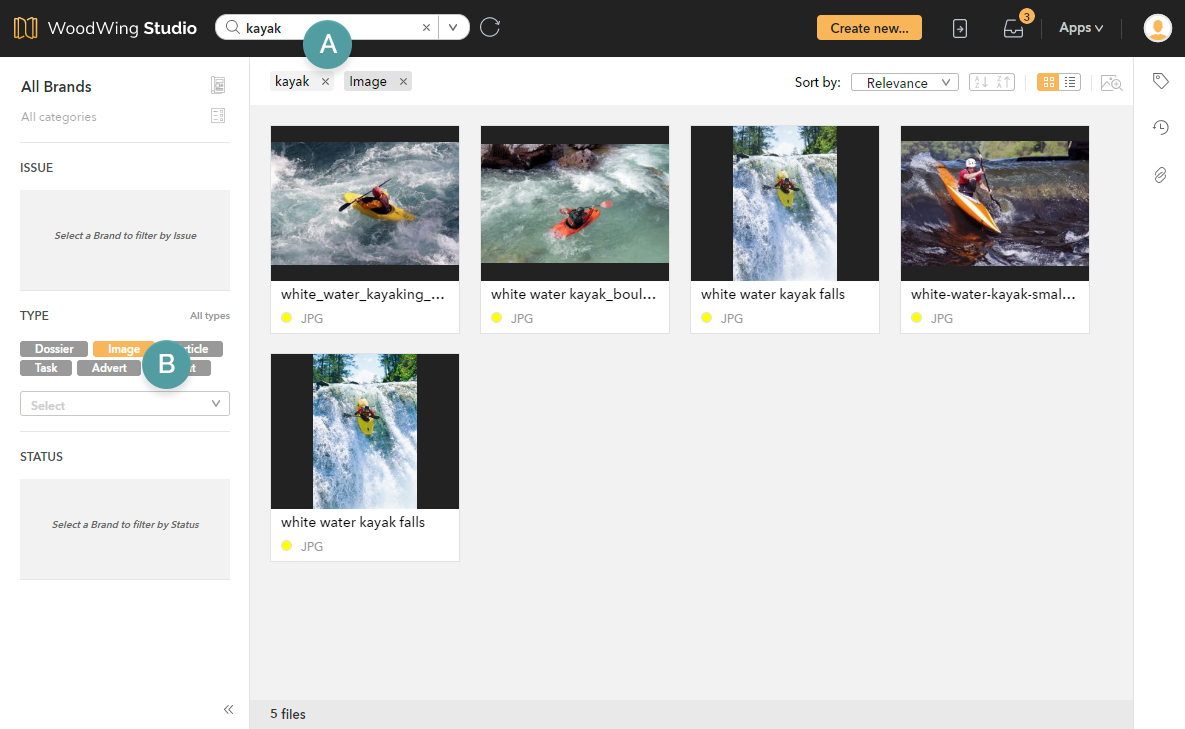The image size is (1185, 729).
Task: Click the image search icon
Action: pyautogui.click(x=1111, y=83)
